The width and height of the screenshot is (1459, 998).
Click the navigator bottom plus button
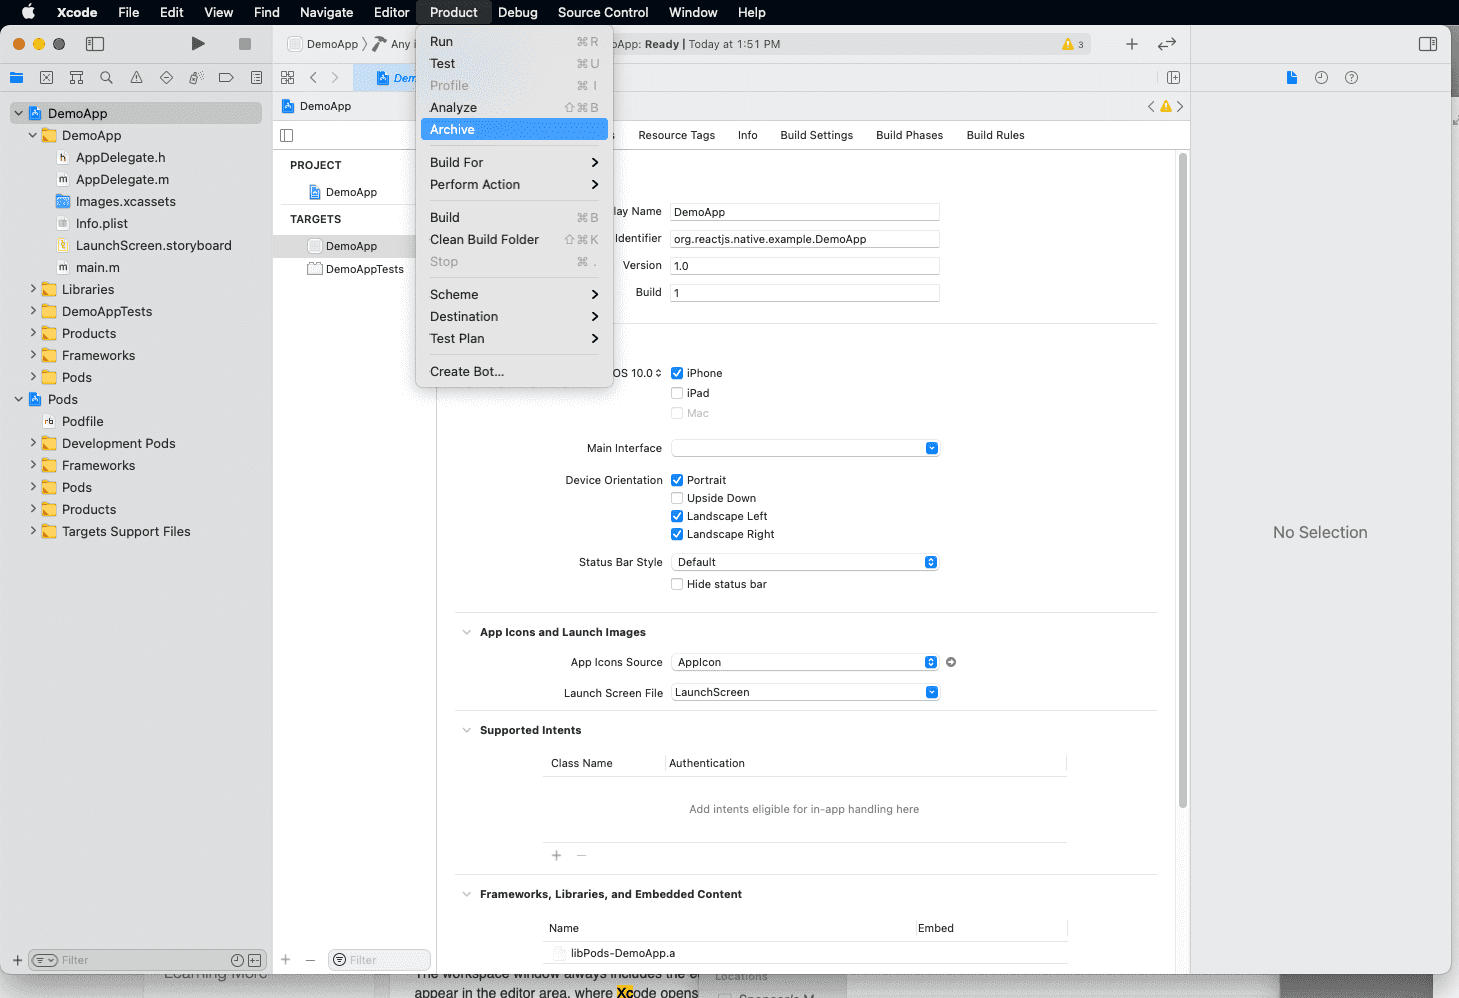17,960
